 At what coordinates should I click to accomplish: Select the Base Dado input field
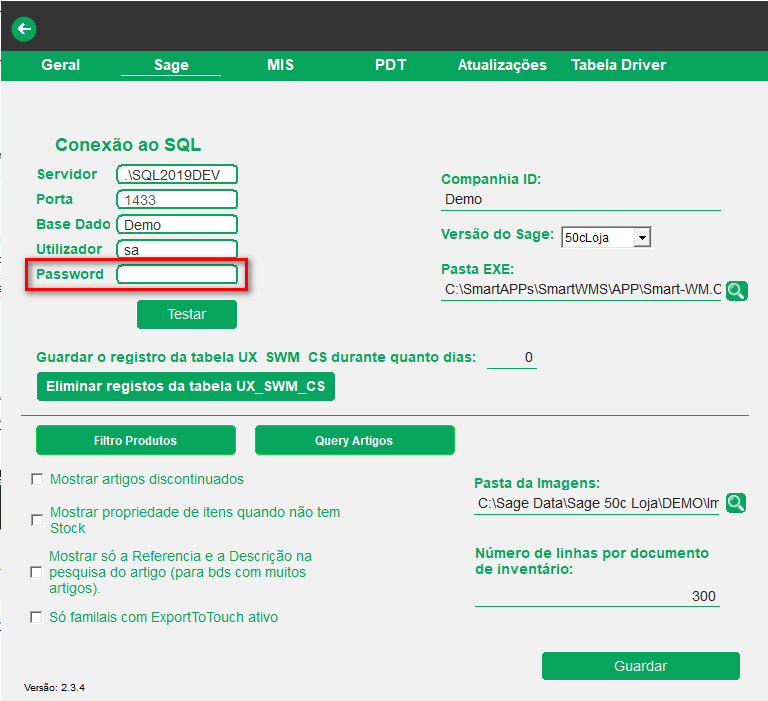tap(177, 225)
